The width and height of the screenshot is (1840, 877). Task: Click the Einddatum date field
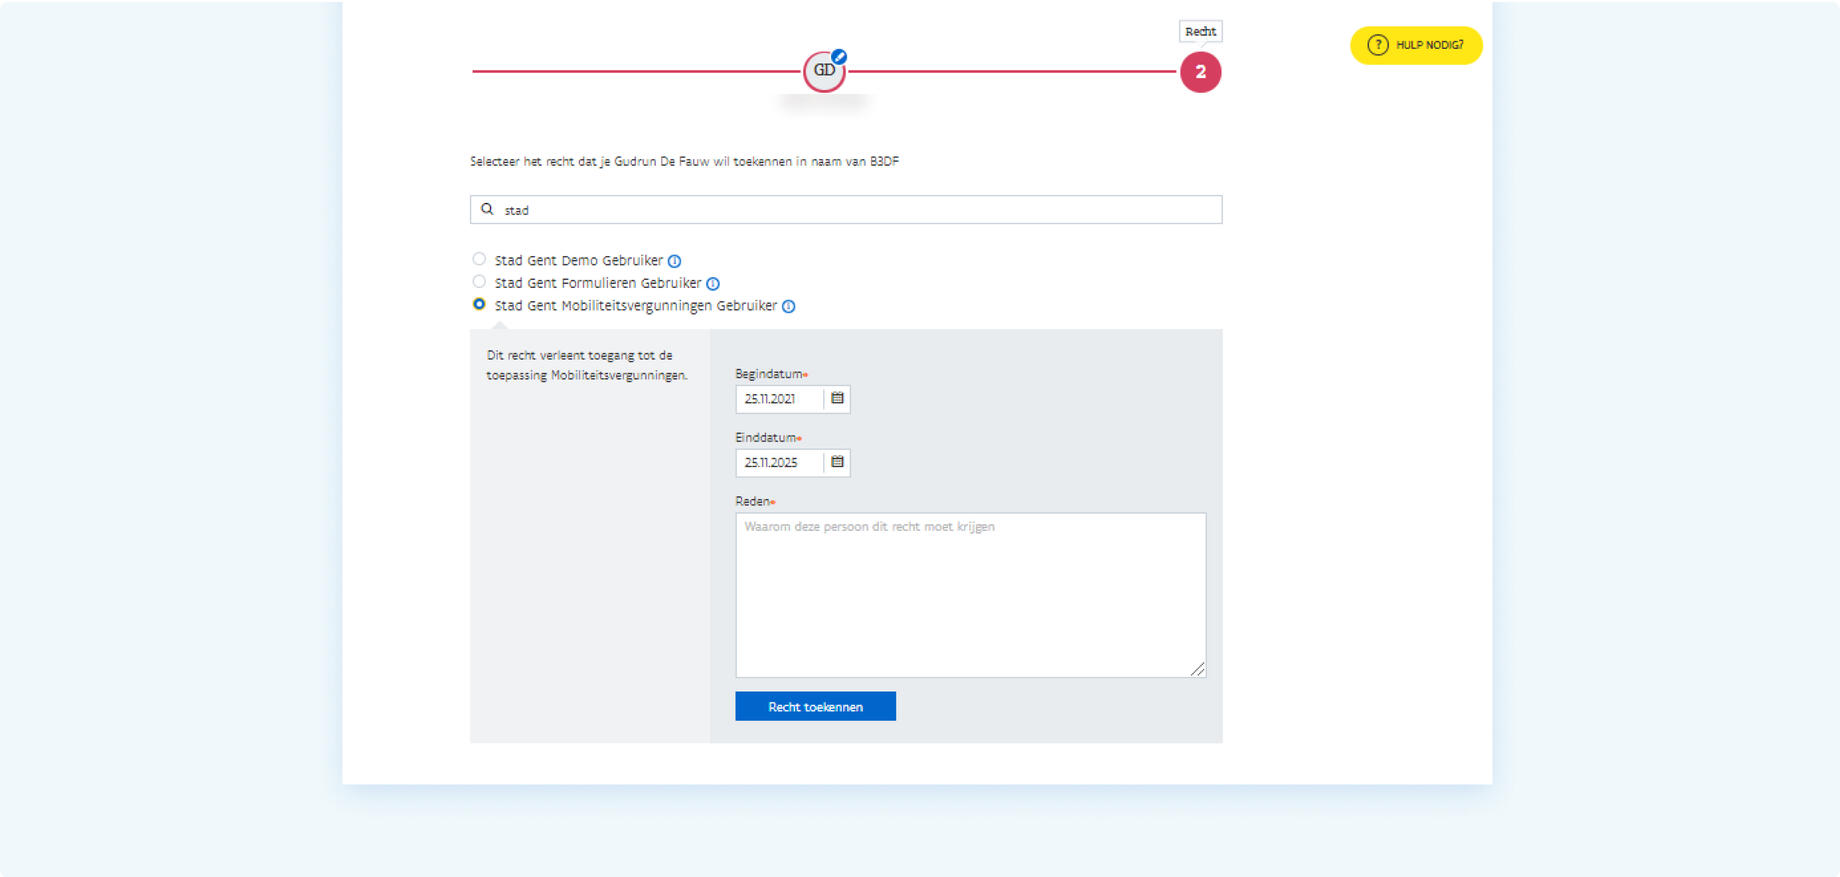779,463
